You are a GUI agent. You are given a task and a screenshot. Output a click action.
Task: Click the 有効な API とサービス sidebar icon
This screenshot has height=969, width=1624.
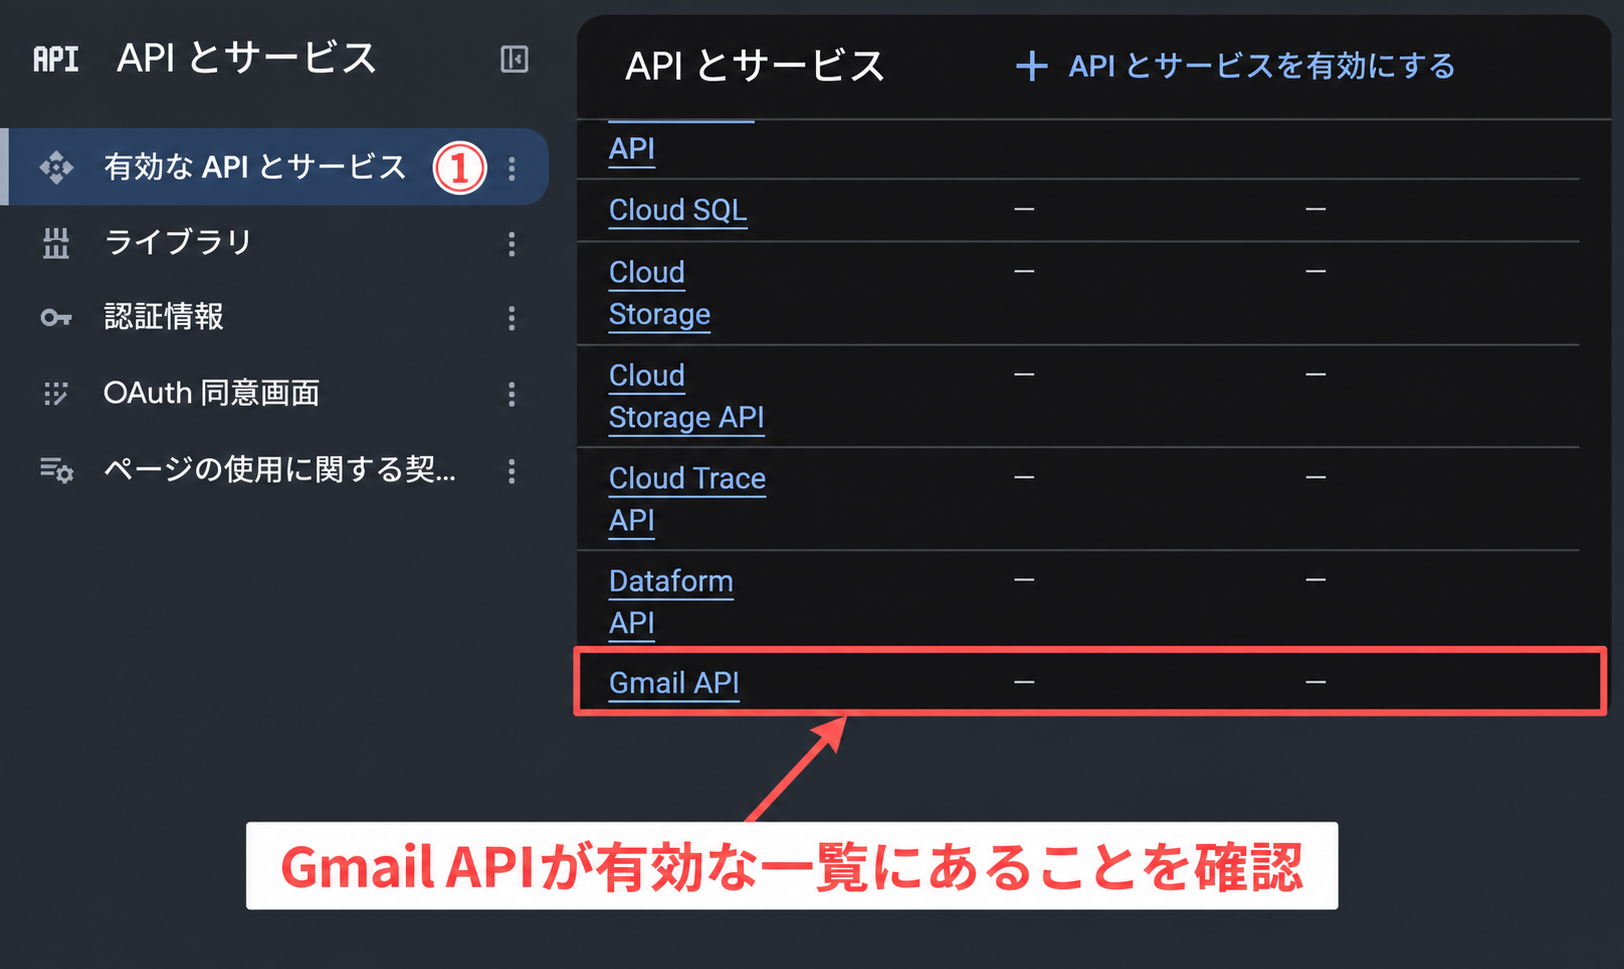(x=56, y=167)
